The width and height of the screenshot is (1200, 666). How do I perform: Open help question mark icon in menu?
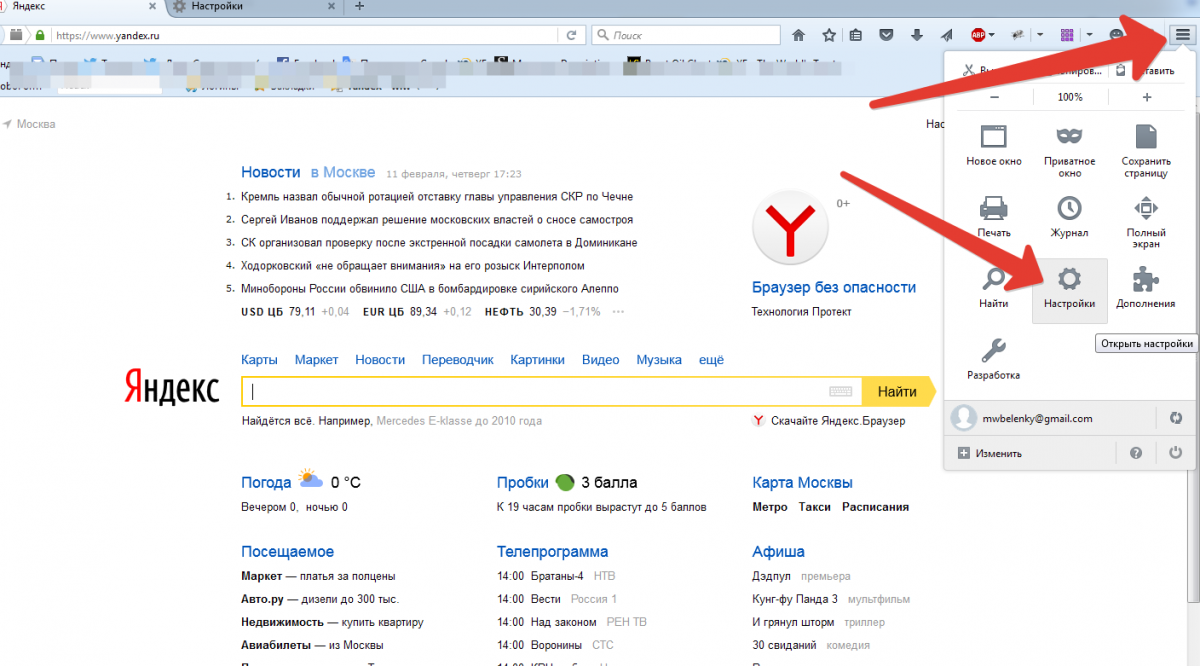tap(1136, 453)
